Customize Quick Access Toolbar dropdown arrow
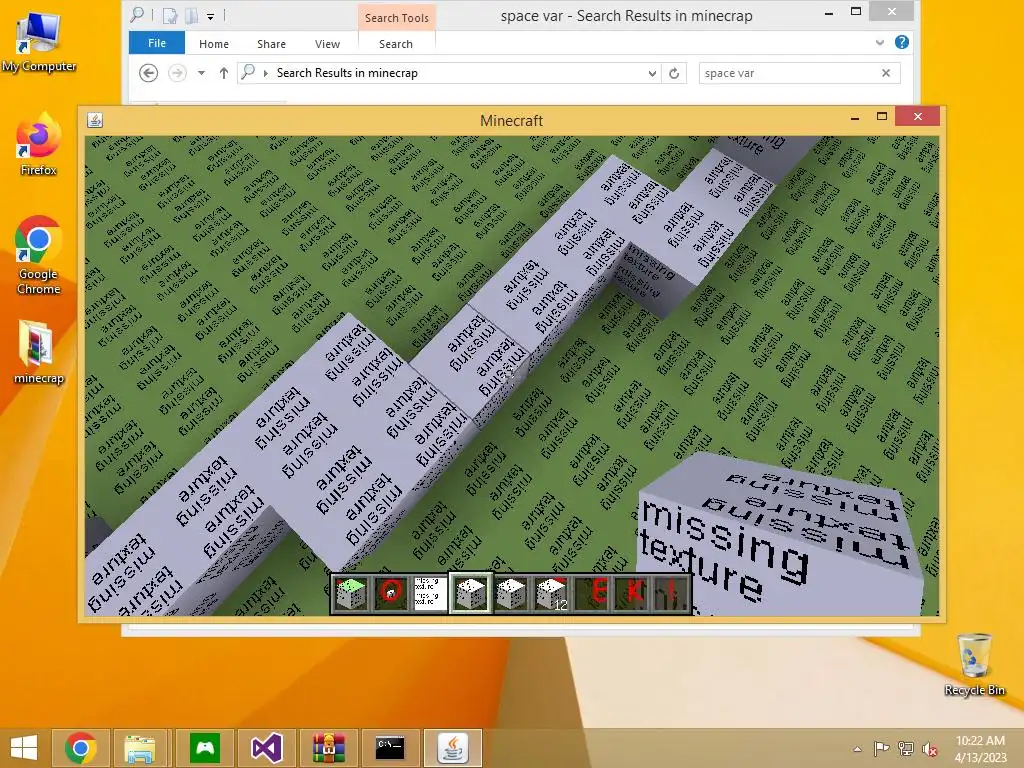 [210, 16]
